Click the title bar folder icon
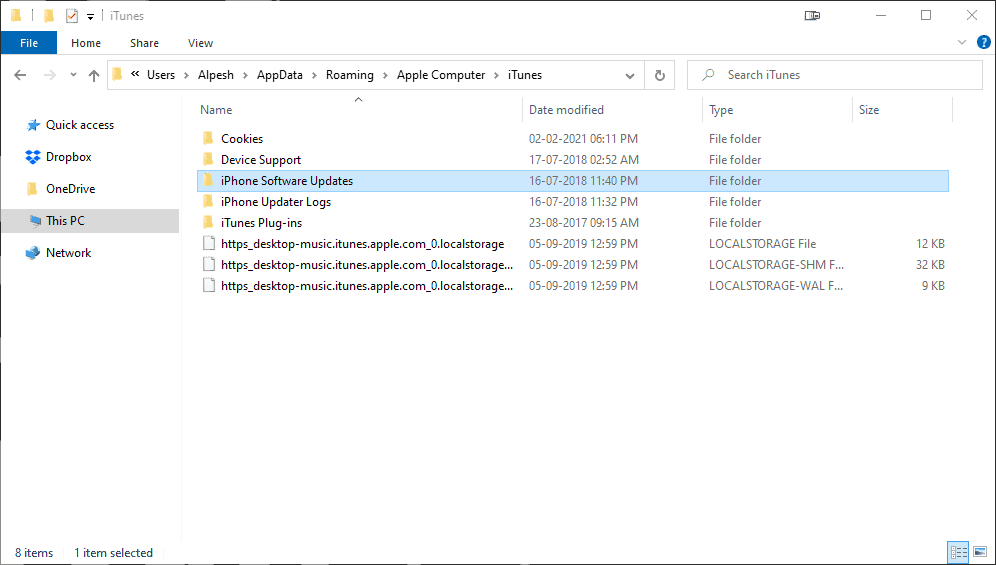996x565 pixels. (17, 15)
